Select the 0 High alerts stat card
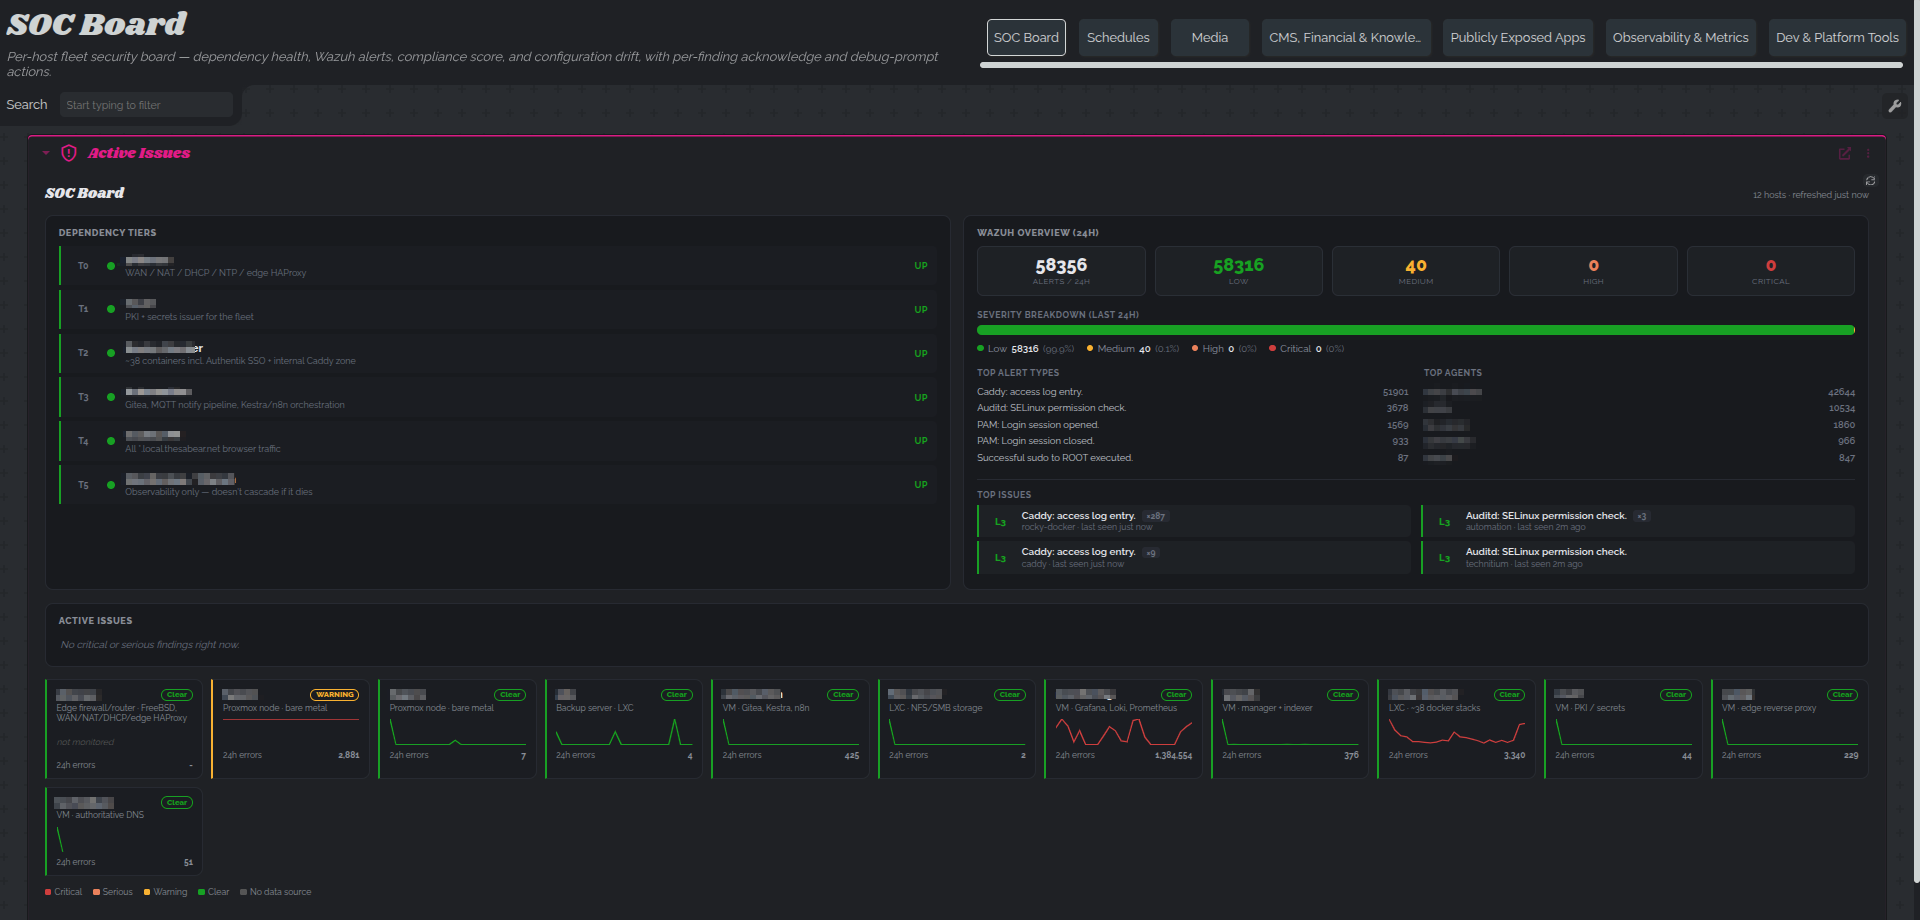This screenshot has width=1920, height=920. 1593,271
